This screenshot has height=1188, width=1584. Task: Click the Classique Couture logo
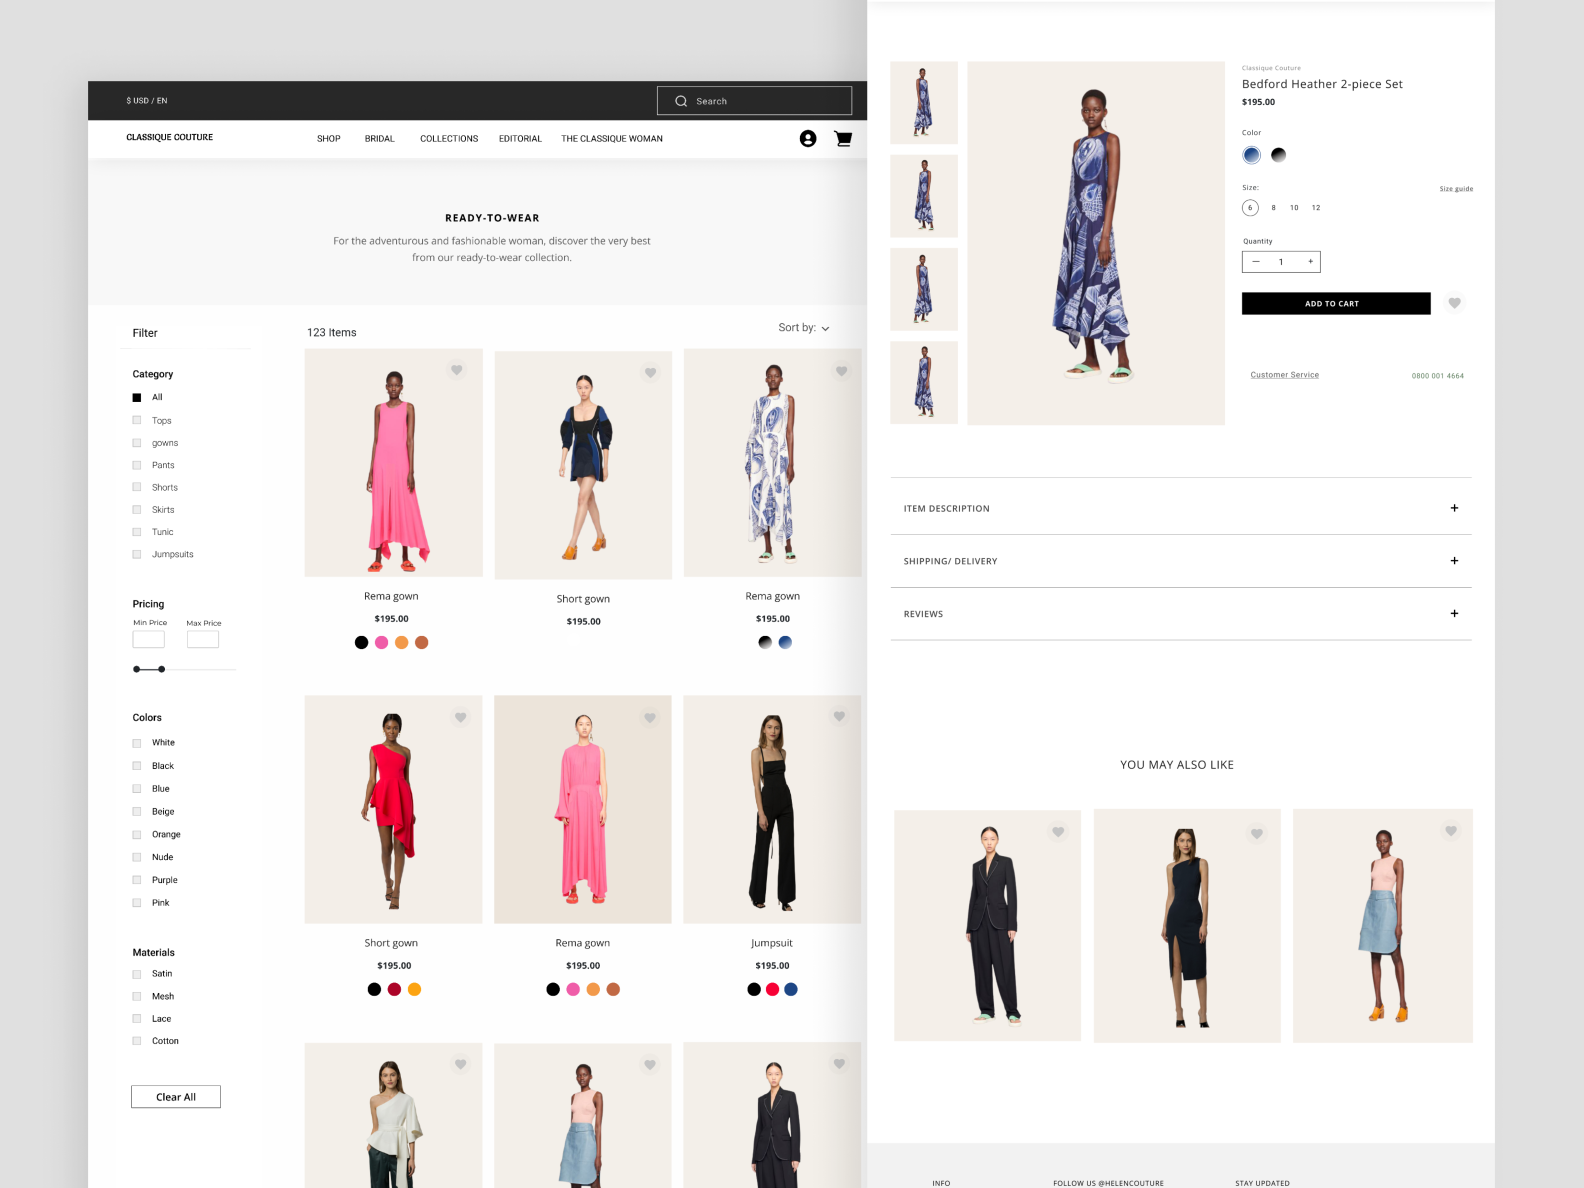click(x=170, y=137)
